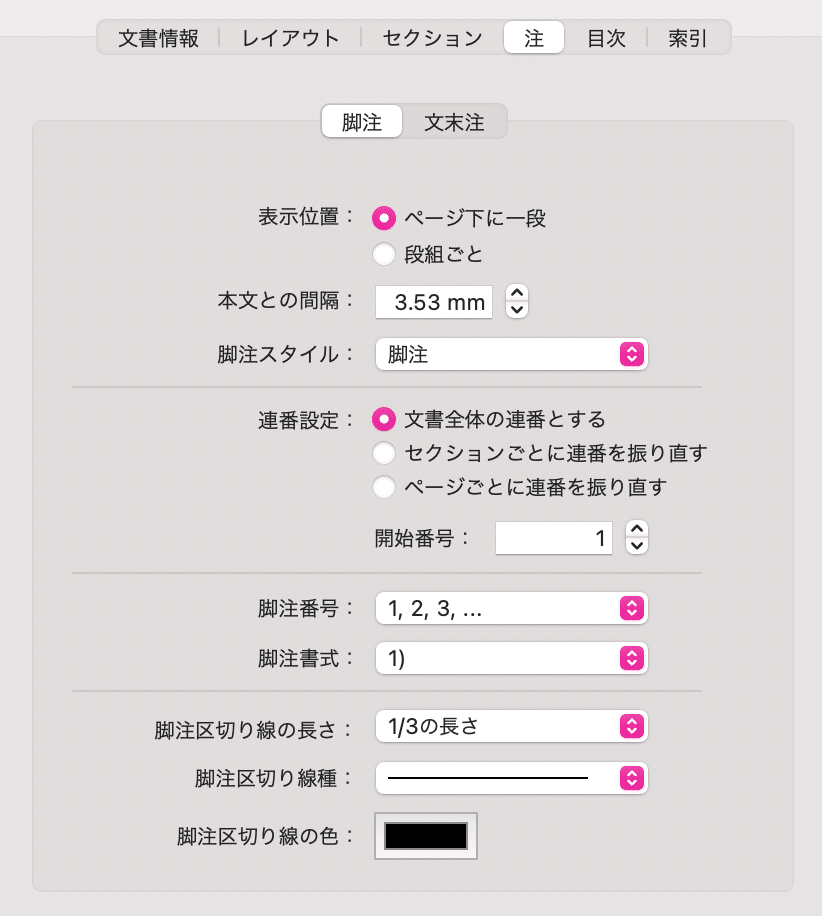Click the 脚注区切り線の色 color well
822x916 pixels.
pos(425,836)
